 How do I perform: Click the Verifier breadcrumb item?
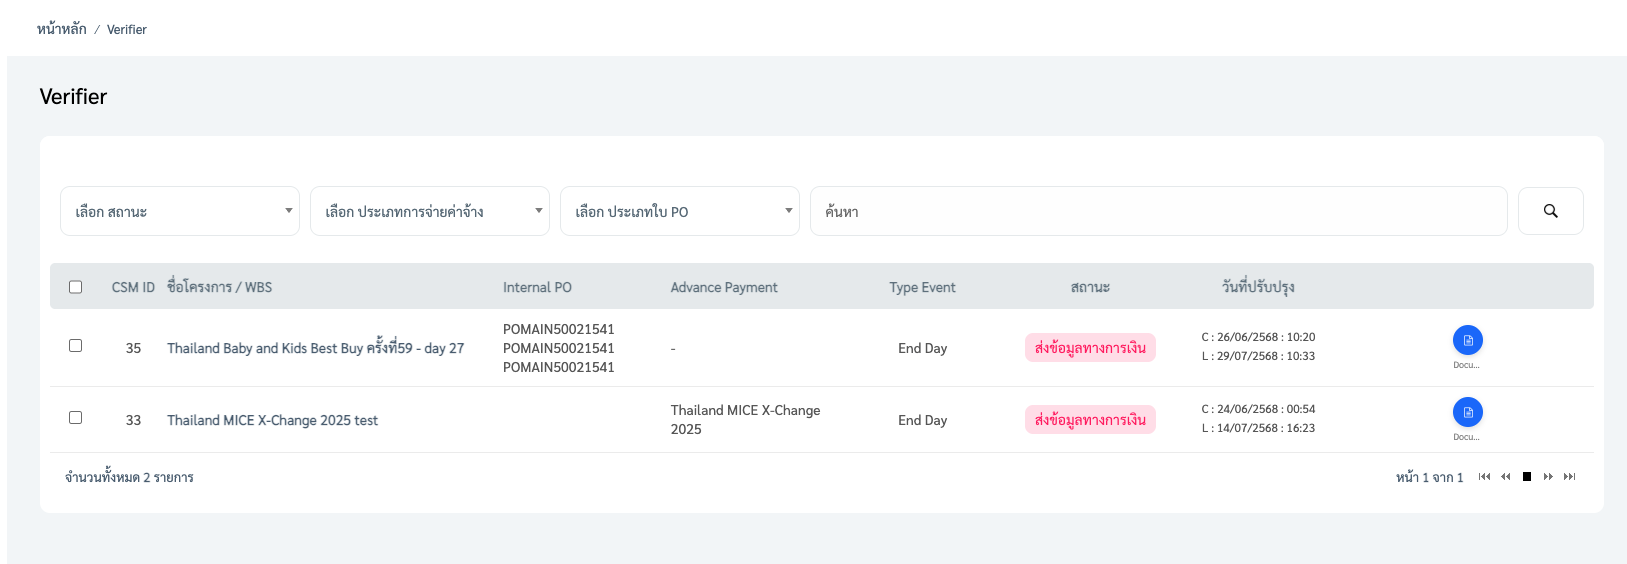(x=127, y=30)
